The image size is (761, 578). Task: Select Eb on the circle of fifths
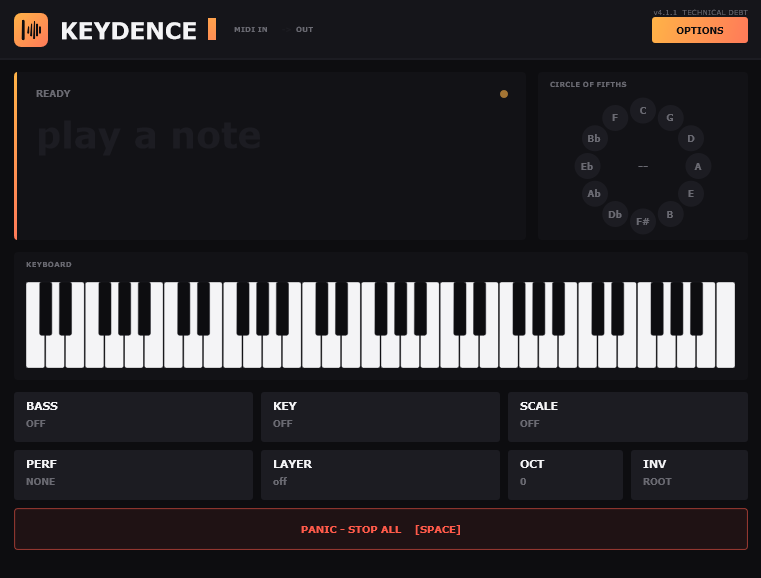click(587, 166)
